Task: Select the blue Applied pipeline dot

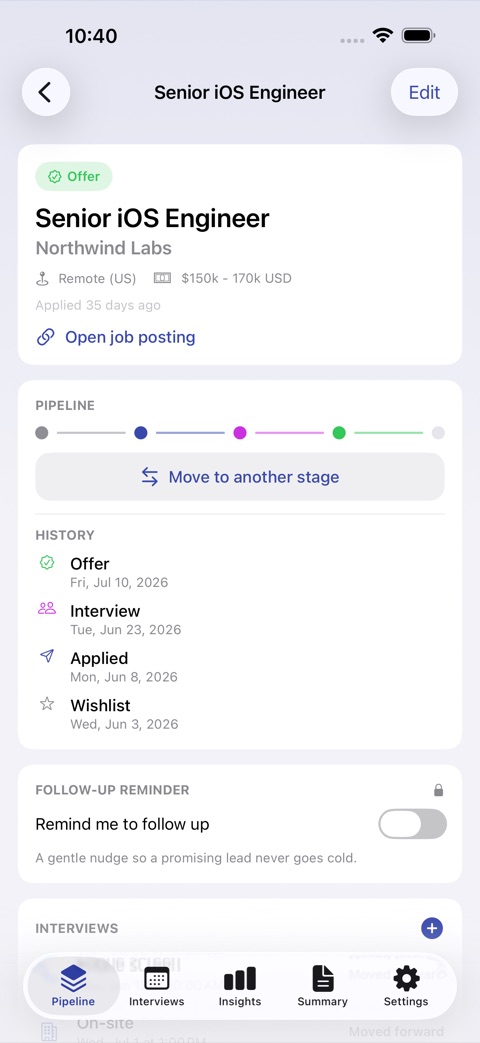Action: 140,433
